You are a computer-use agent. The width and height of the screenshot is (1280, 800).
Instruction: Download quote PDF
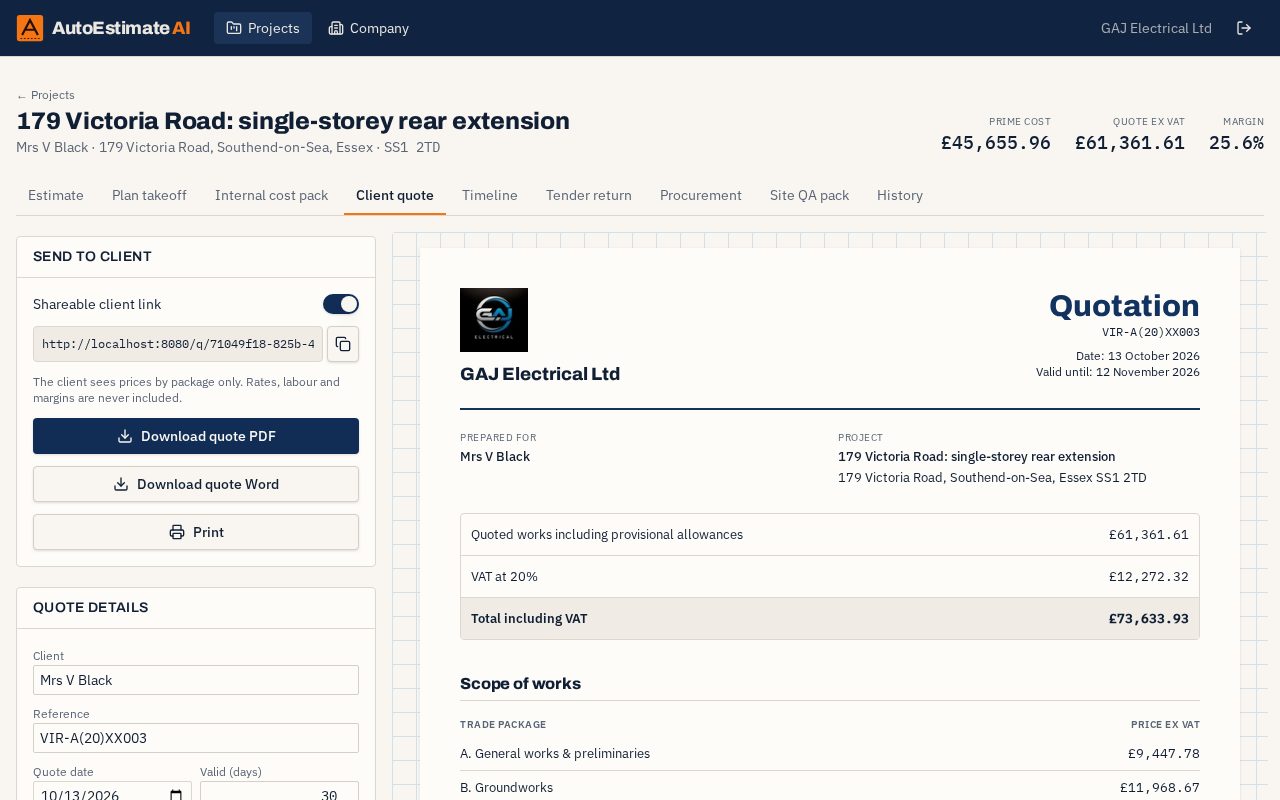coord(196,436)
